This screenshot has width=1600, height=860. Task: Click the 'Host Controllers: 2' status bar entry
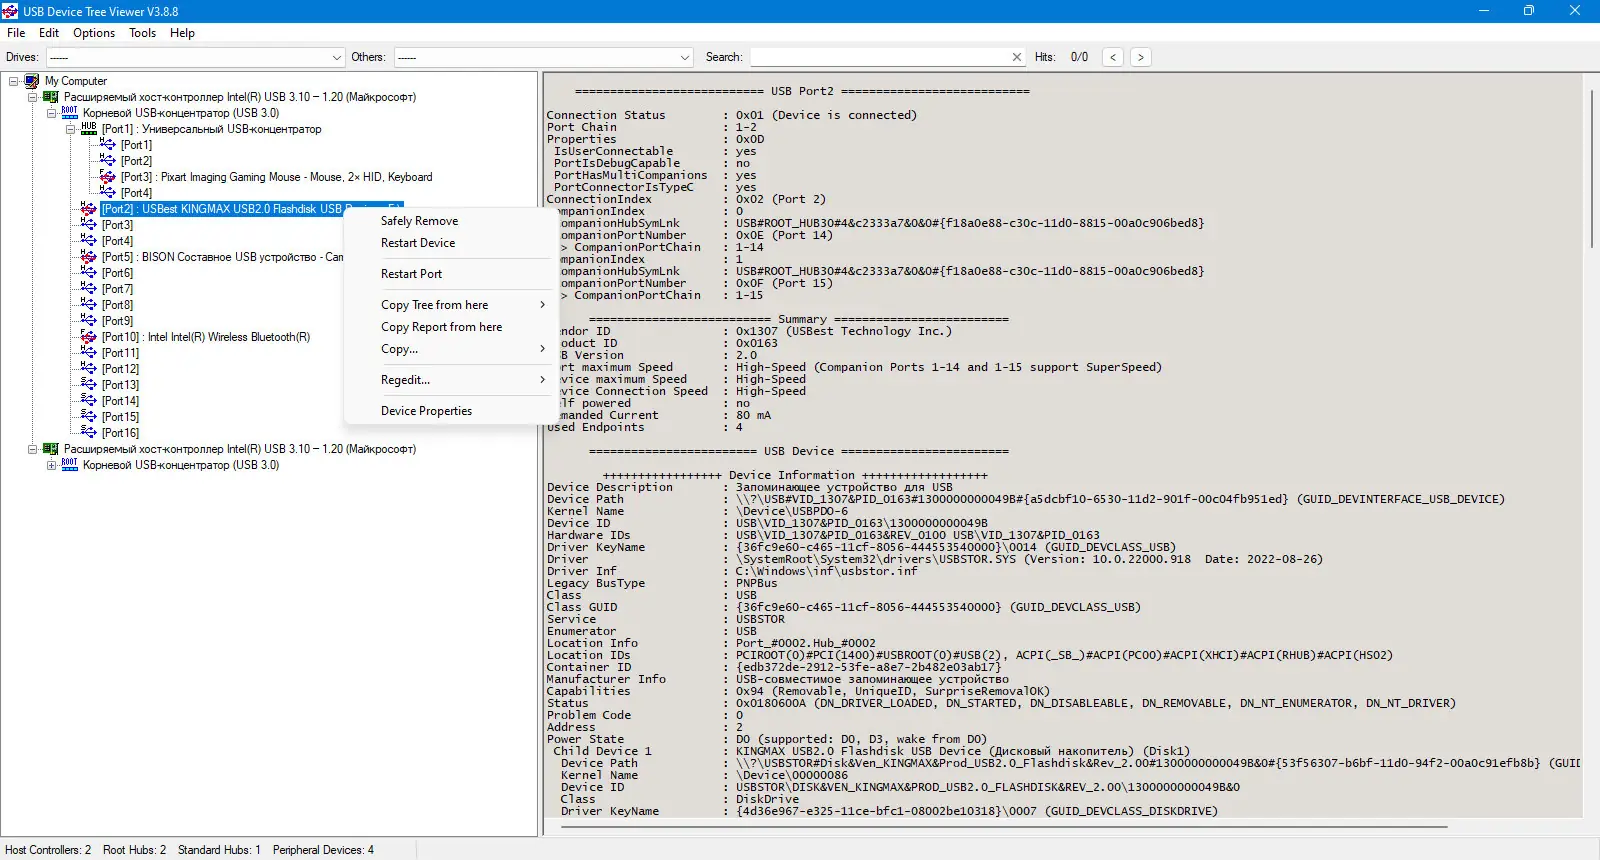(x=48, y=850)
